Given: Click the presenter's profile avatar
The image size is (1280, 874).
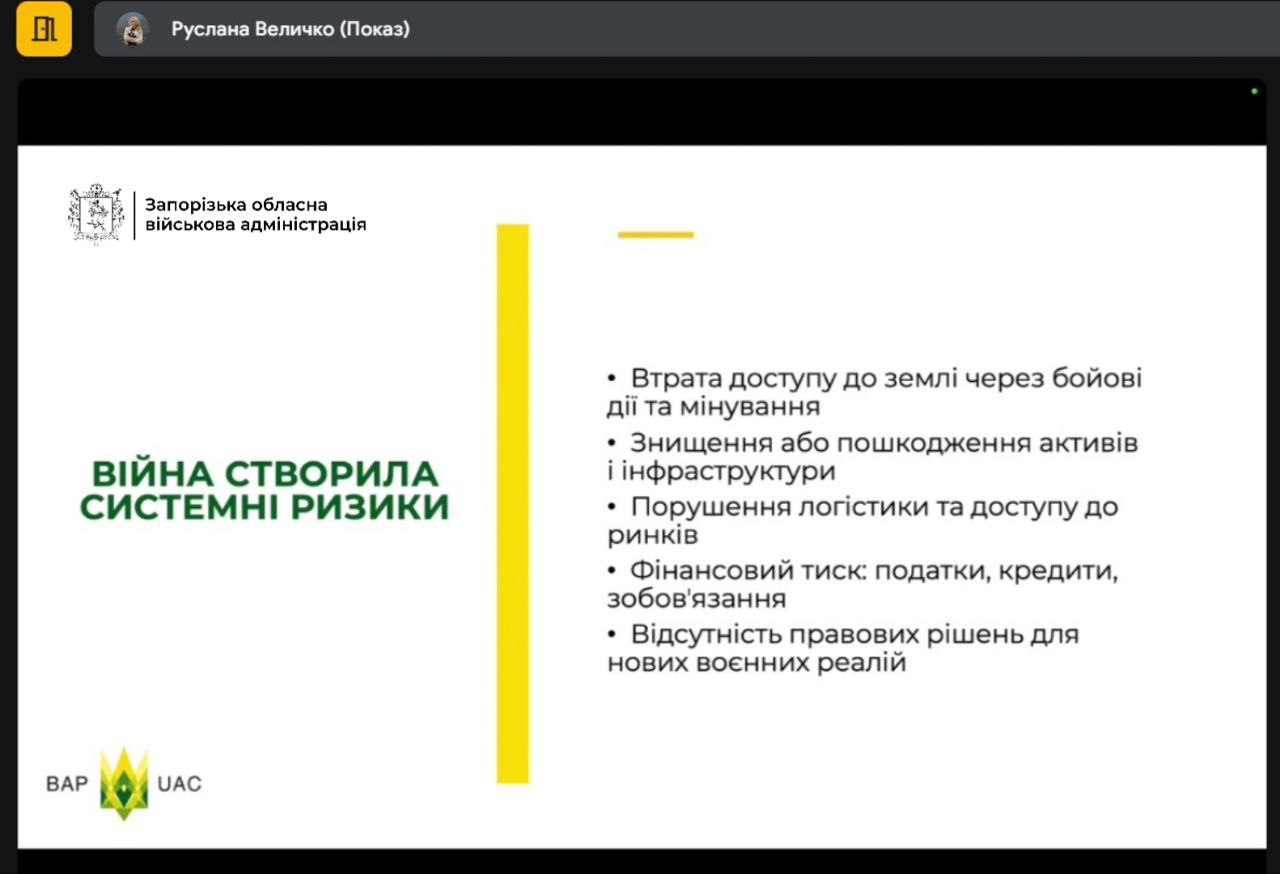Looking at the screenshot, I should (132, 29).
